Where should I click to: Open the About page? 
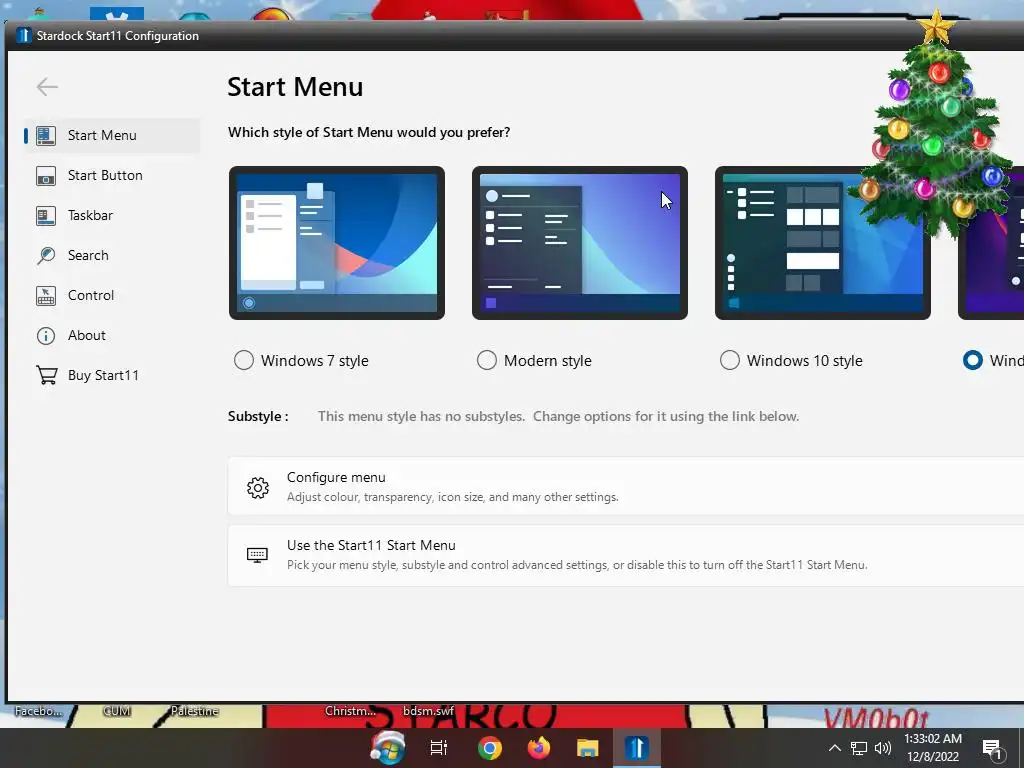(x=112, y=335)
